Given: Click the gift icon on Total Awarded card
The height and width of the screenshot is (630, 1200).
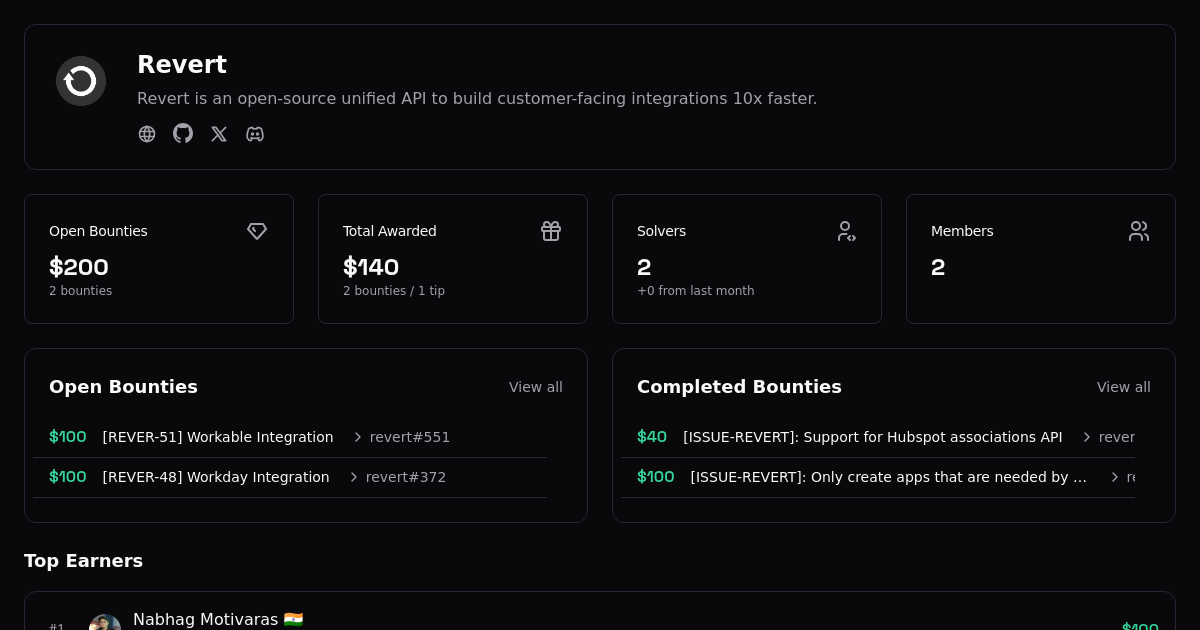Looking at the screenshot, I should 551,231.
